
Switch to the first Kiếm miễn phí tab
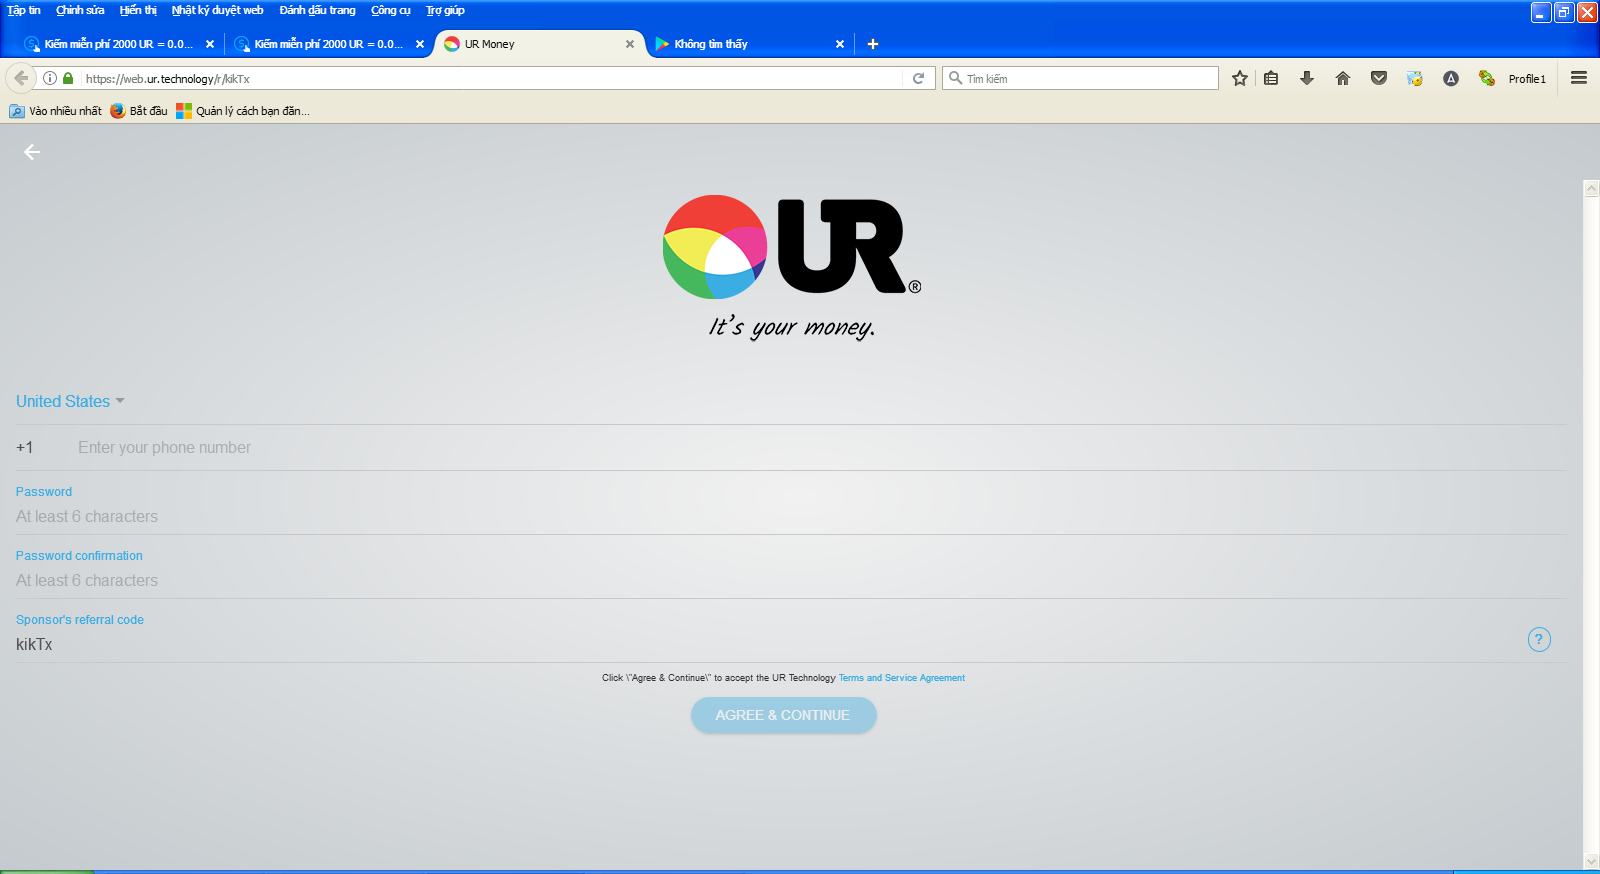(x=118, y=44)
